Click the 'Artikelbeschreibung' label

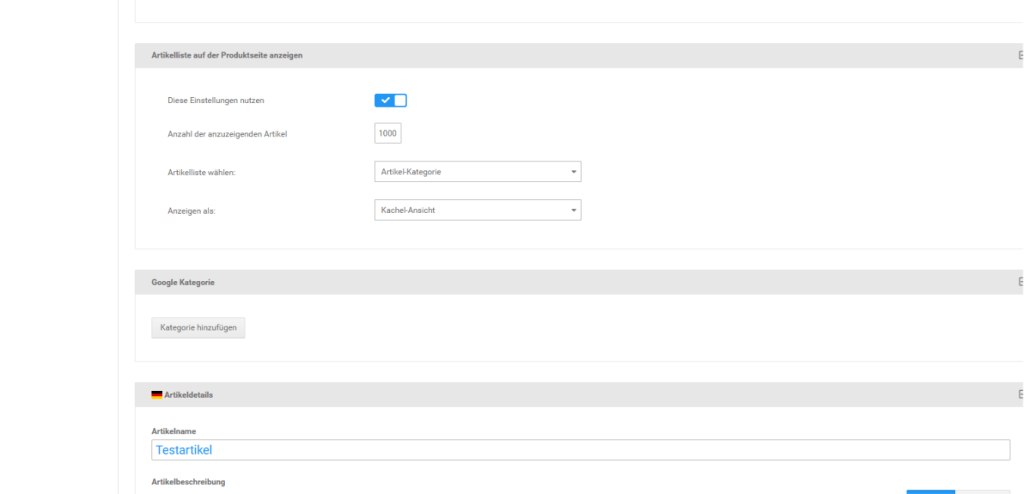tap(188, 482)
